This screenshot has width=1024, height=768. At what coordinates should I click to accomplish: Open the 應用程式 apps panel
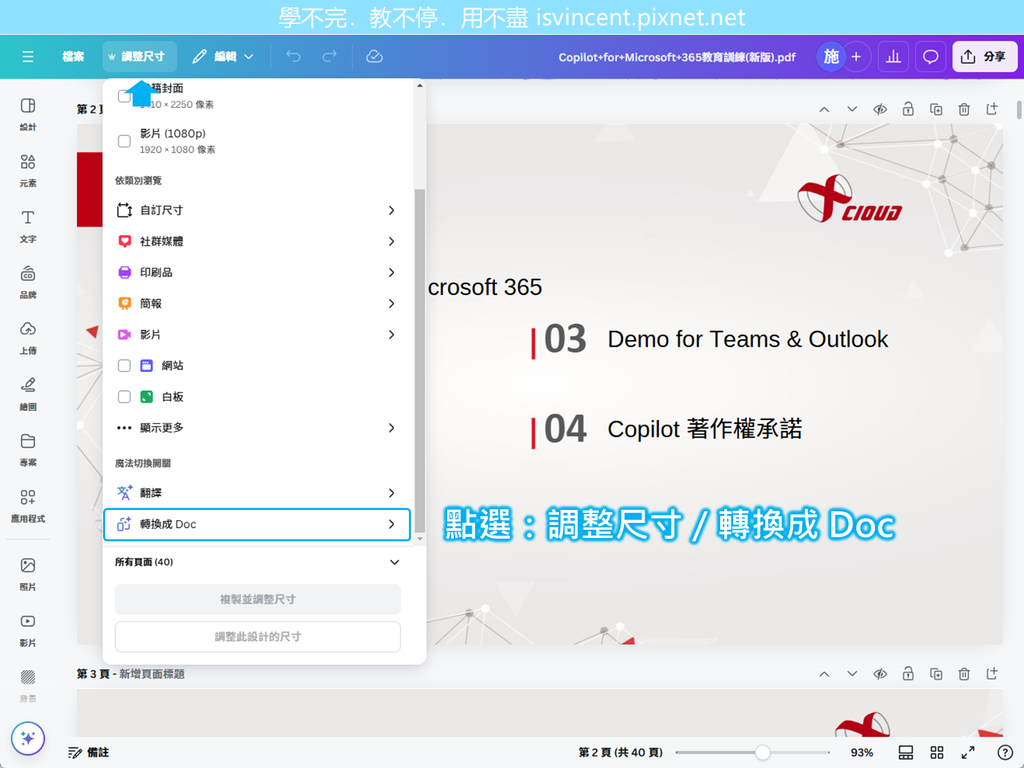click(x=27, y=505)
